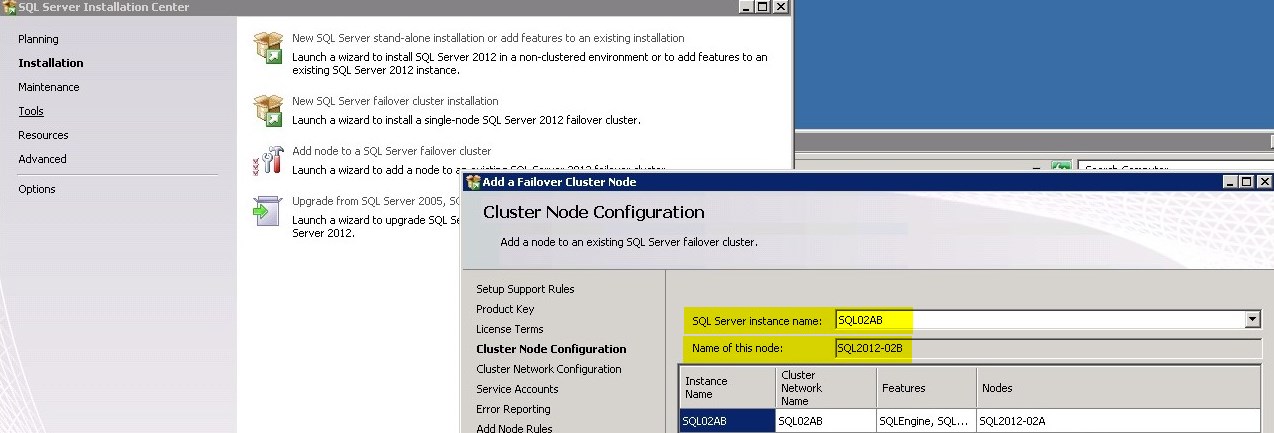Close the Add a Failover Cluster Node window
This screenshot has height=433, width=1274.
1264,182
